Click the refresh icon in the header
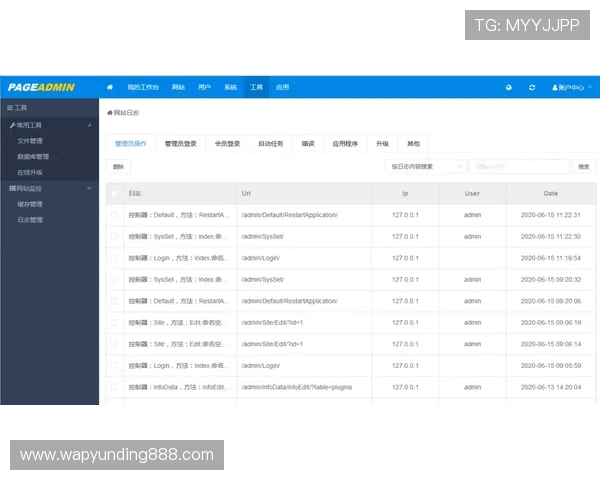The height and width of the screenshot is (480, 600). [532, 87]
